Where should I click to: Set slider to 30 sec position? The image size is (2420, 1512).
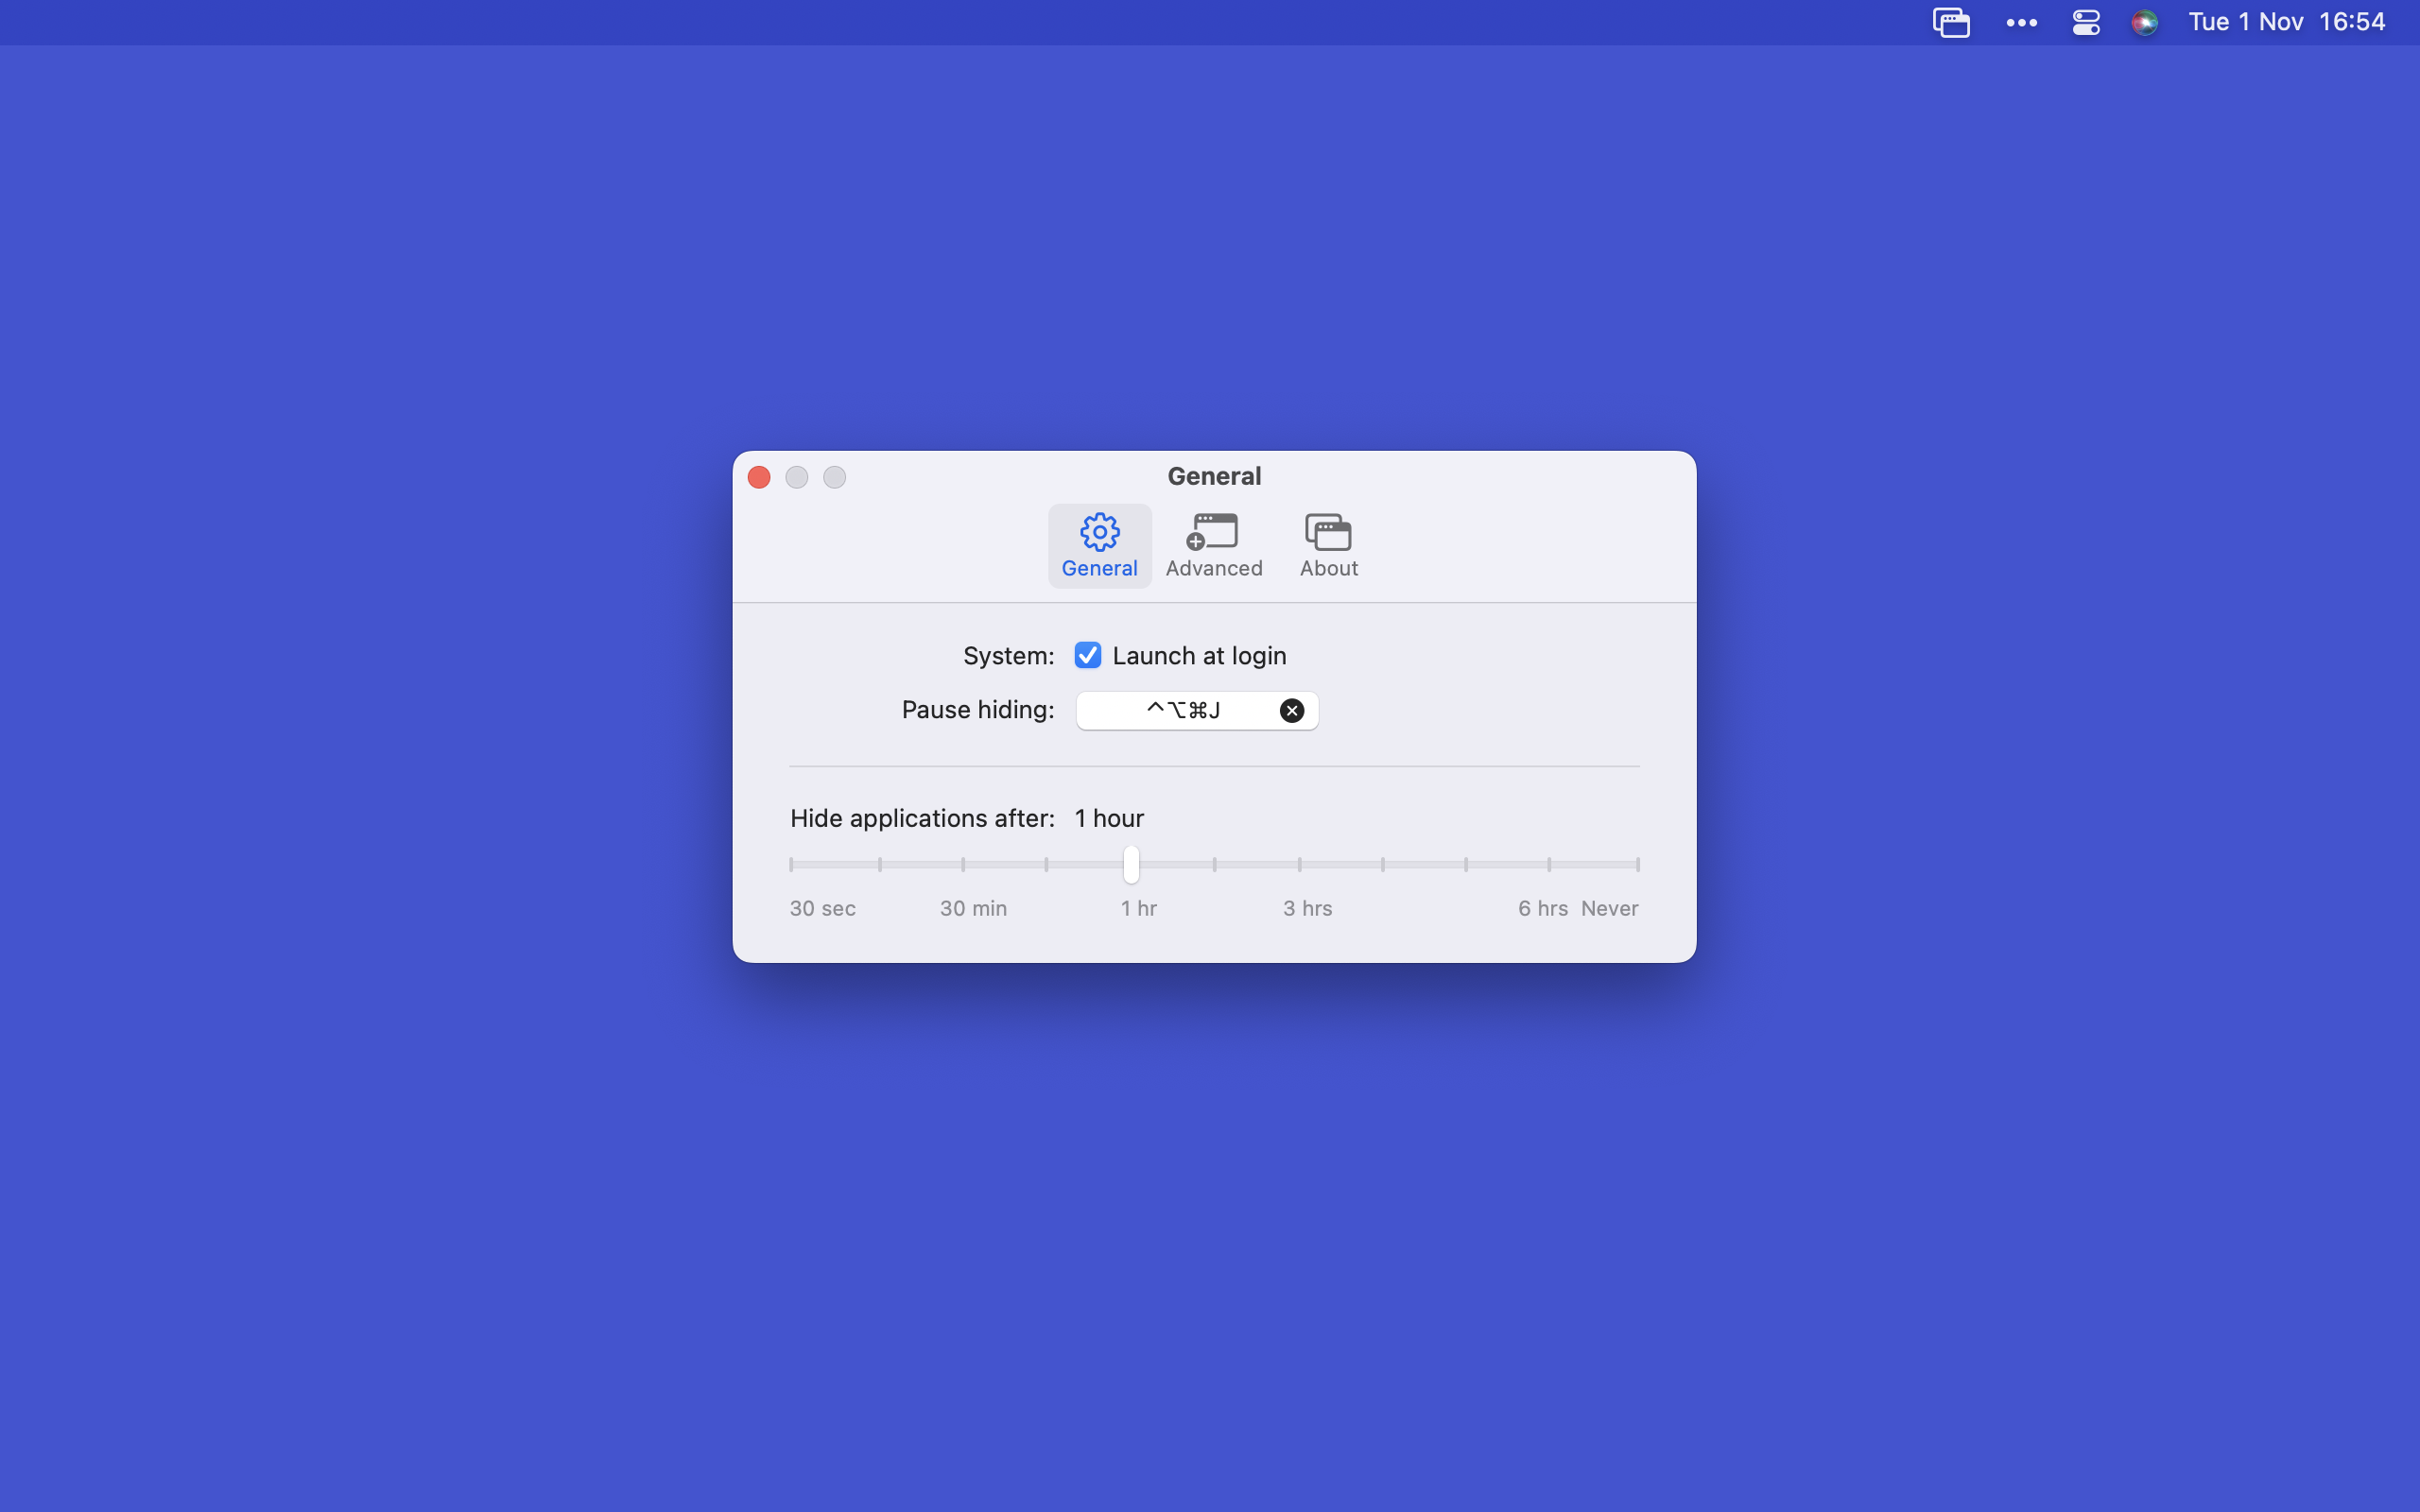tap(791, 864)
